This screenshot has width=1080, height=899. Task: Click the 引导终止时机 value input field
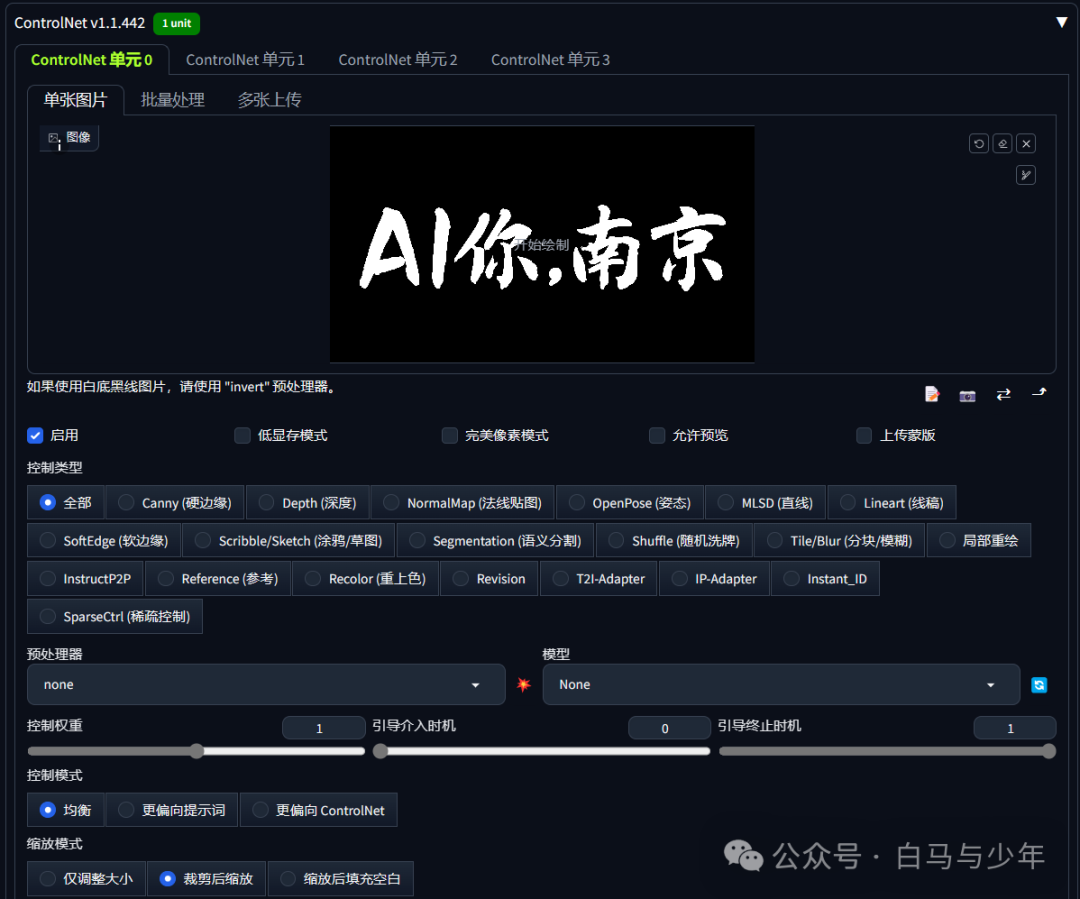click(1014, 726)
